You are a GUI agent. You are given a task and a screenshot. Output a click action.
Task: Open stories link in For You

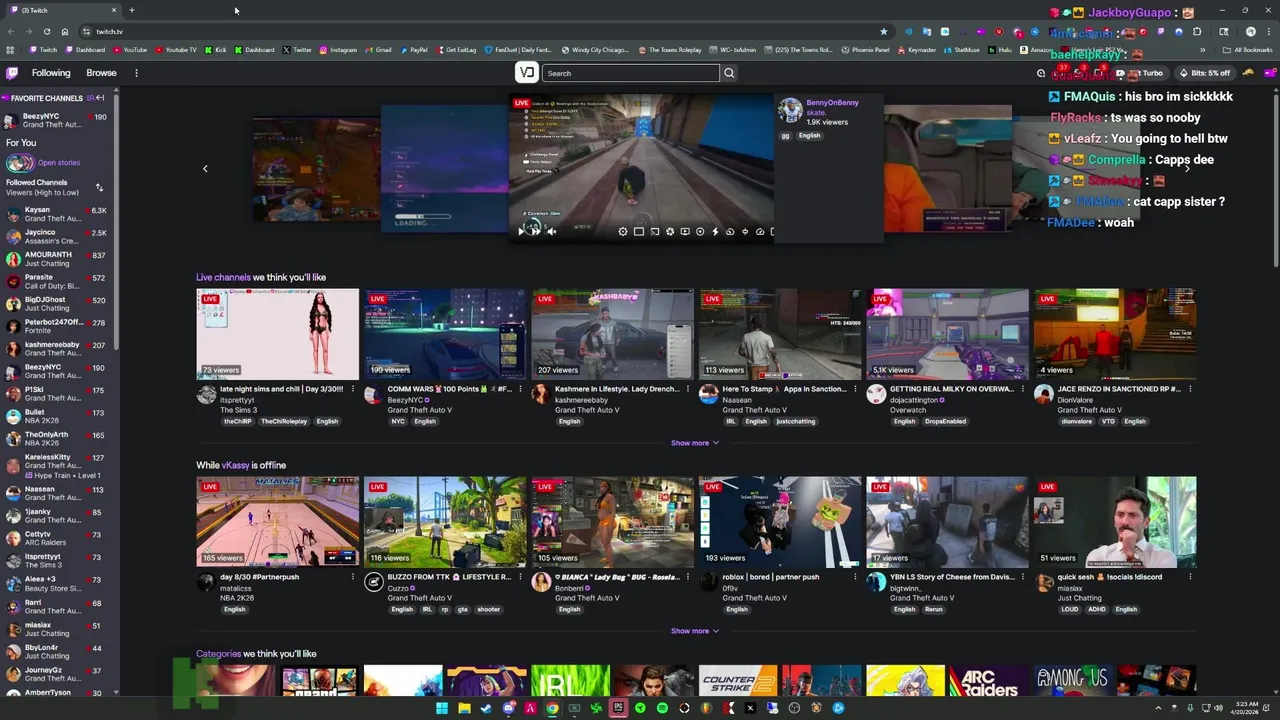[59, 163]
